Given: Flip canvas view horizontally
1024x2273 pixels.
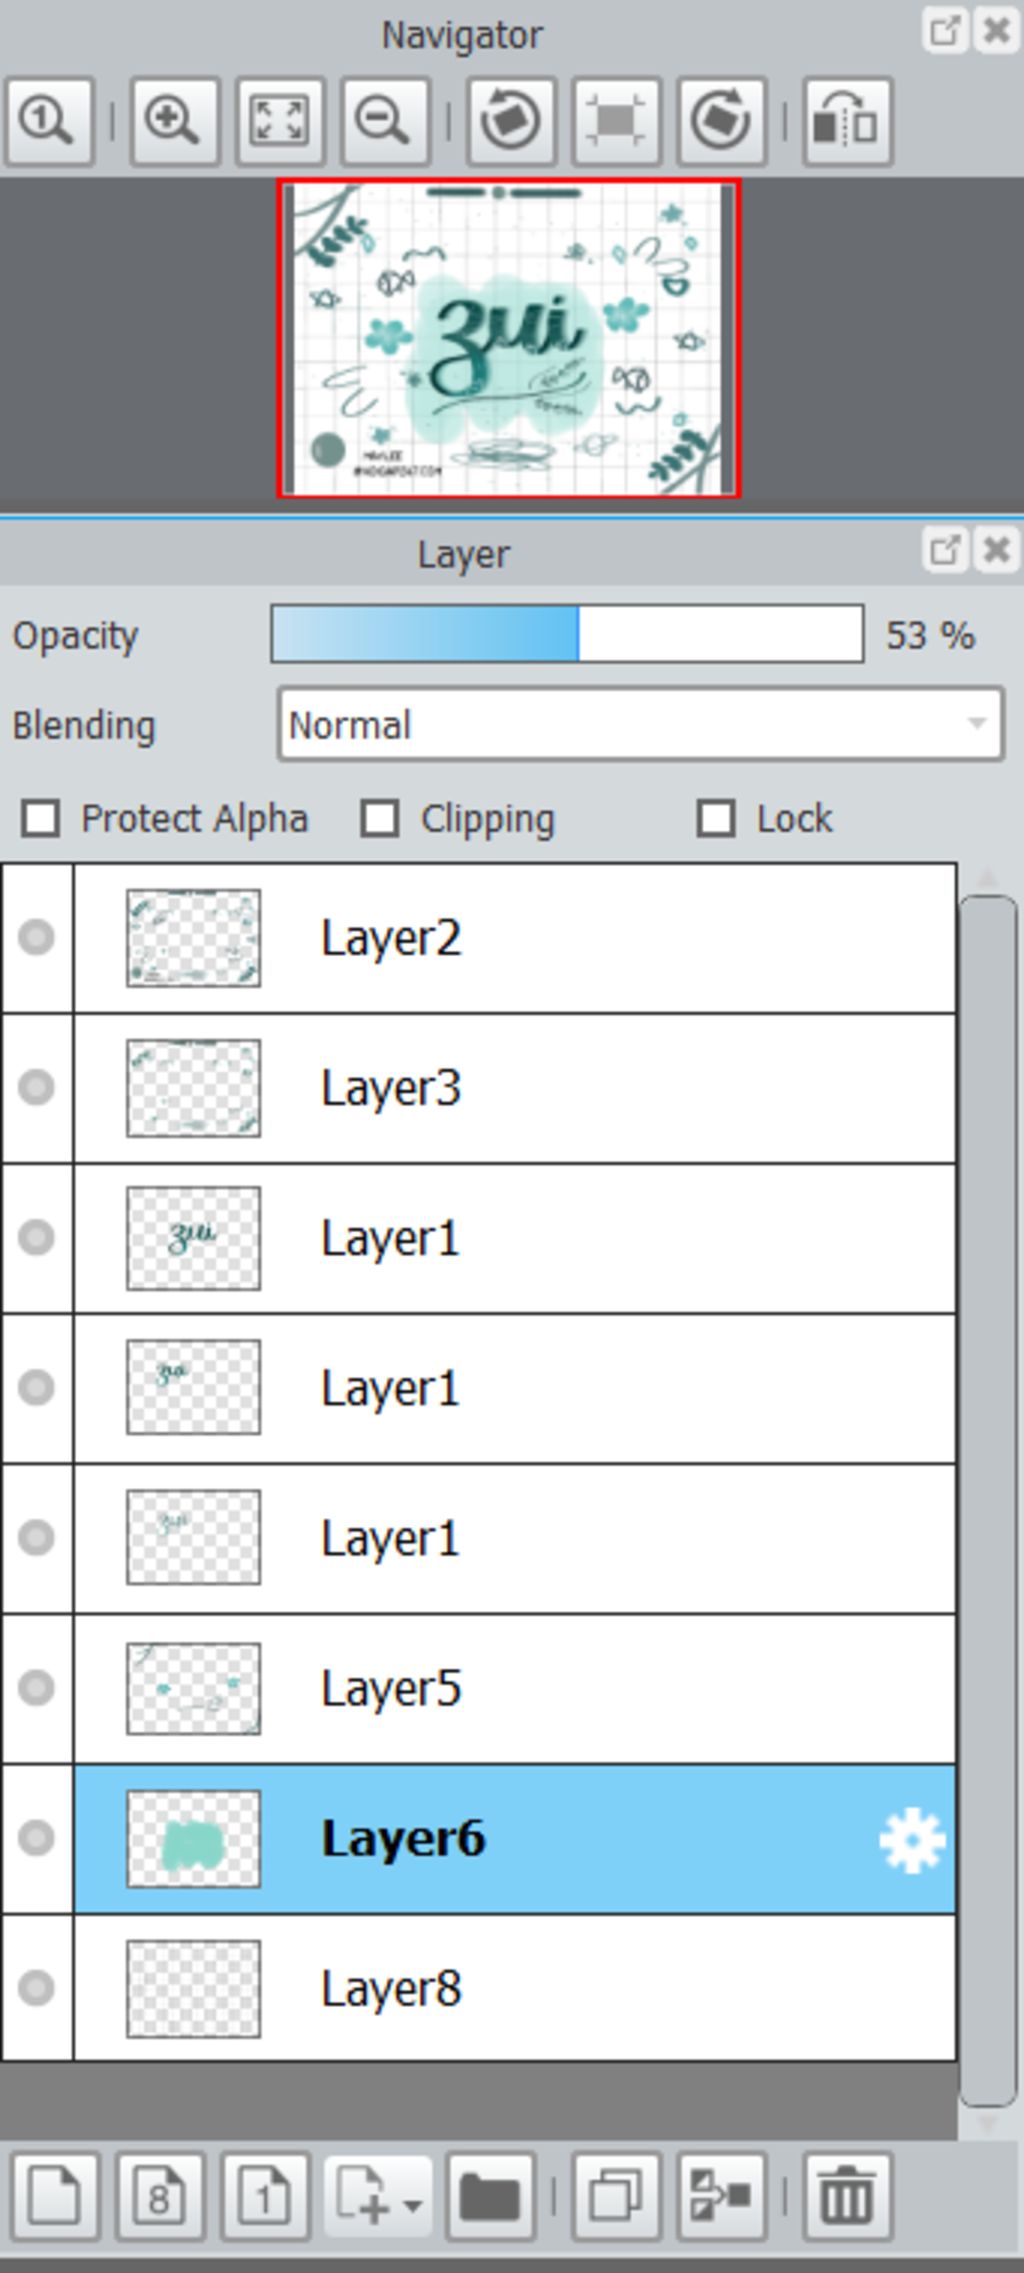Looking at the screenshot, I should pyautogui.click(x=847, y=121).
